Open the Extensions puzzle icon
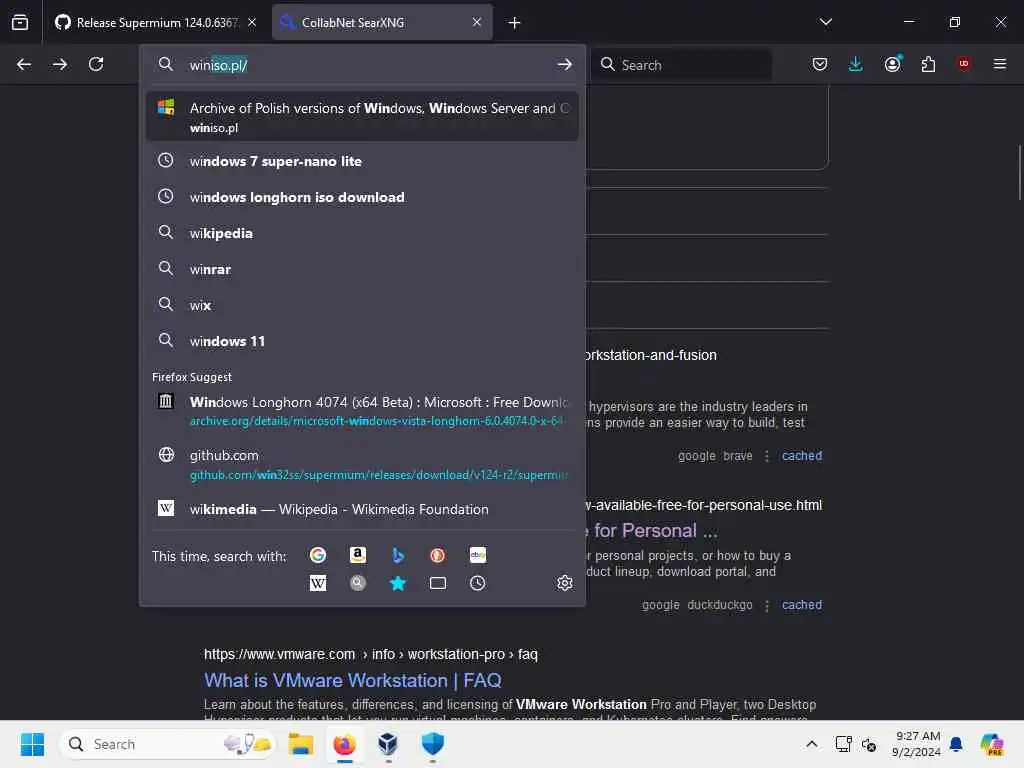 tap(928, 64)
